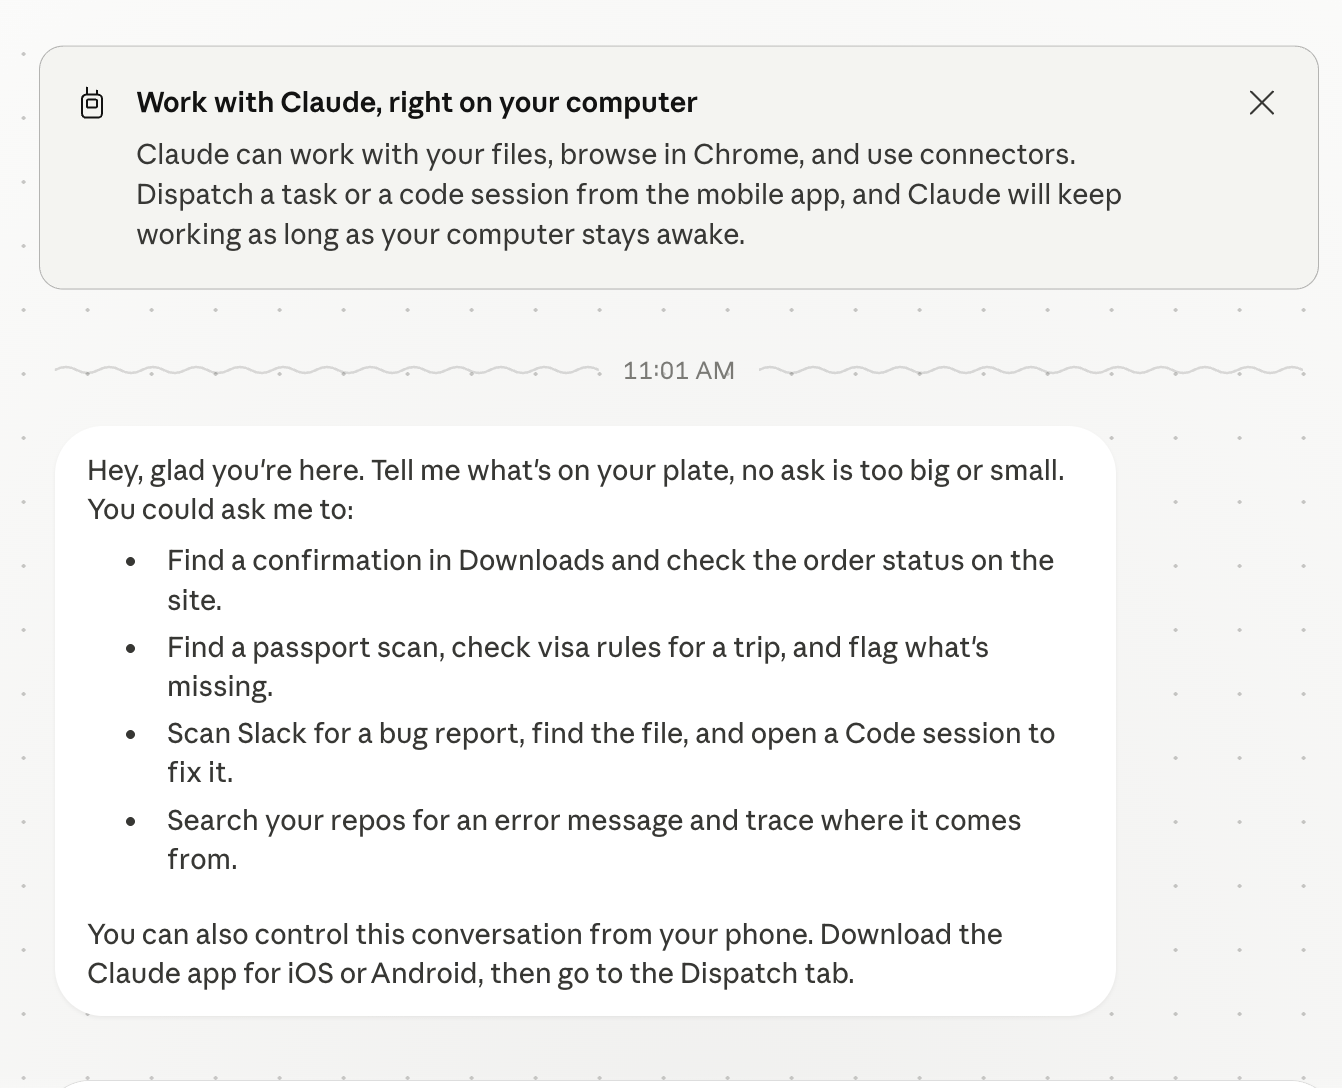The width and height of the screenshot is (1342, 1088).
Task: Click the wavy line left of the timestamp
Action: point(330,369)
